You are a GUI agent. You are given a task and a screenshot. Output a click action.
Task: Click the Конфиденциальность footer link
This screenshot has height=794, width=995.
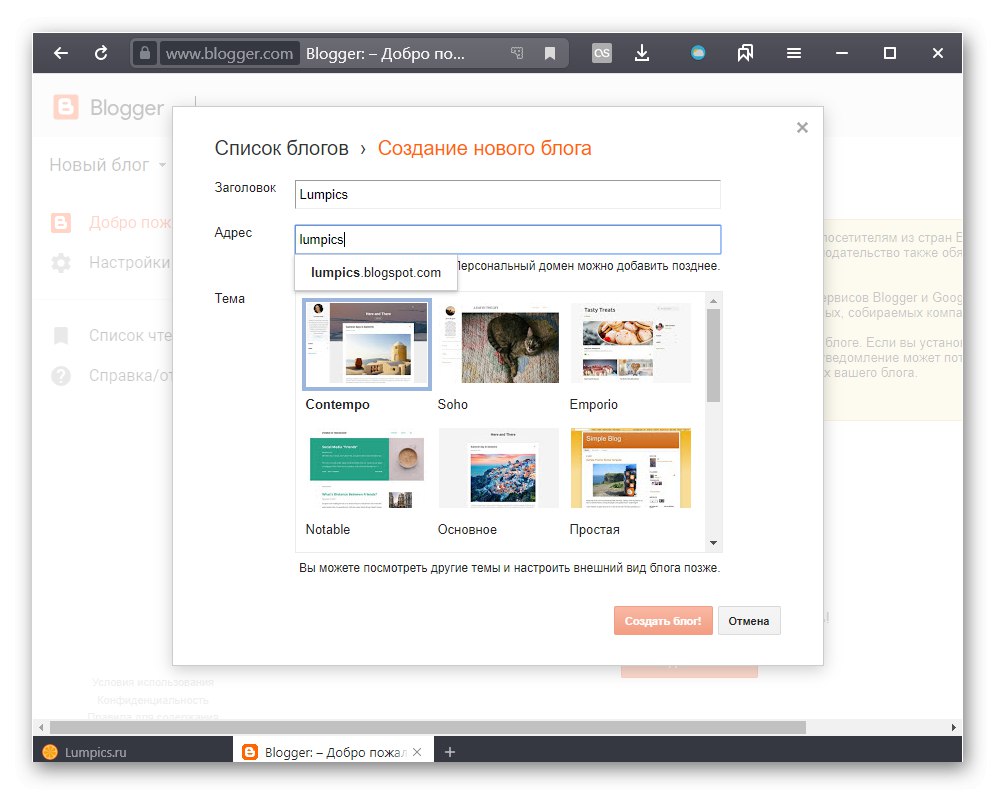tap(153, 700)
